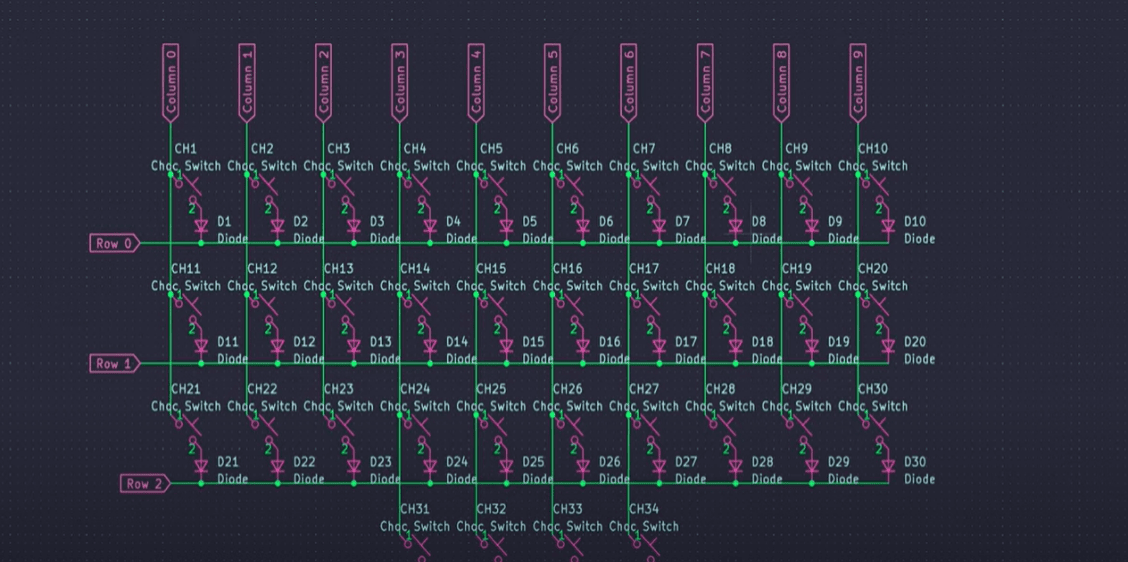Image resolution: width=1128 pixels, height=562 pixels.
Task: Click the CH21 switch symbol
Action: tap(186, 425)
